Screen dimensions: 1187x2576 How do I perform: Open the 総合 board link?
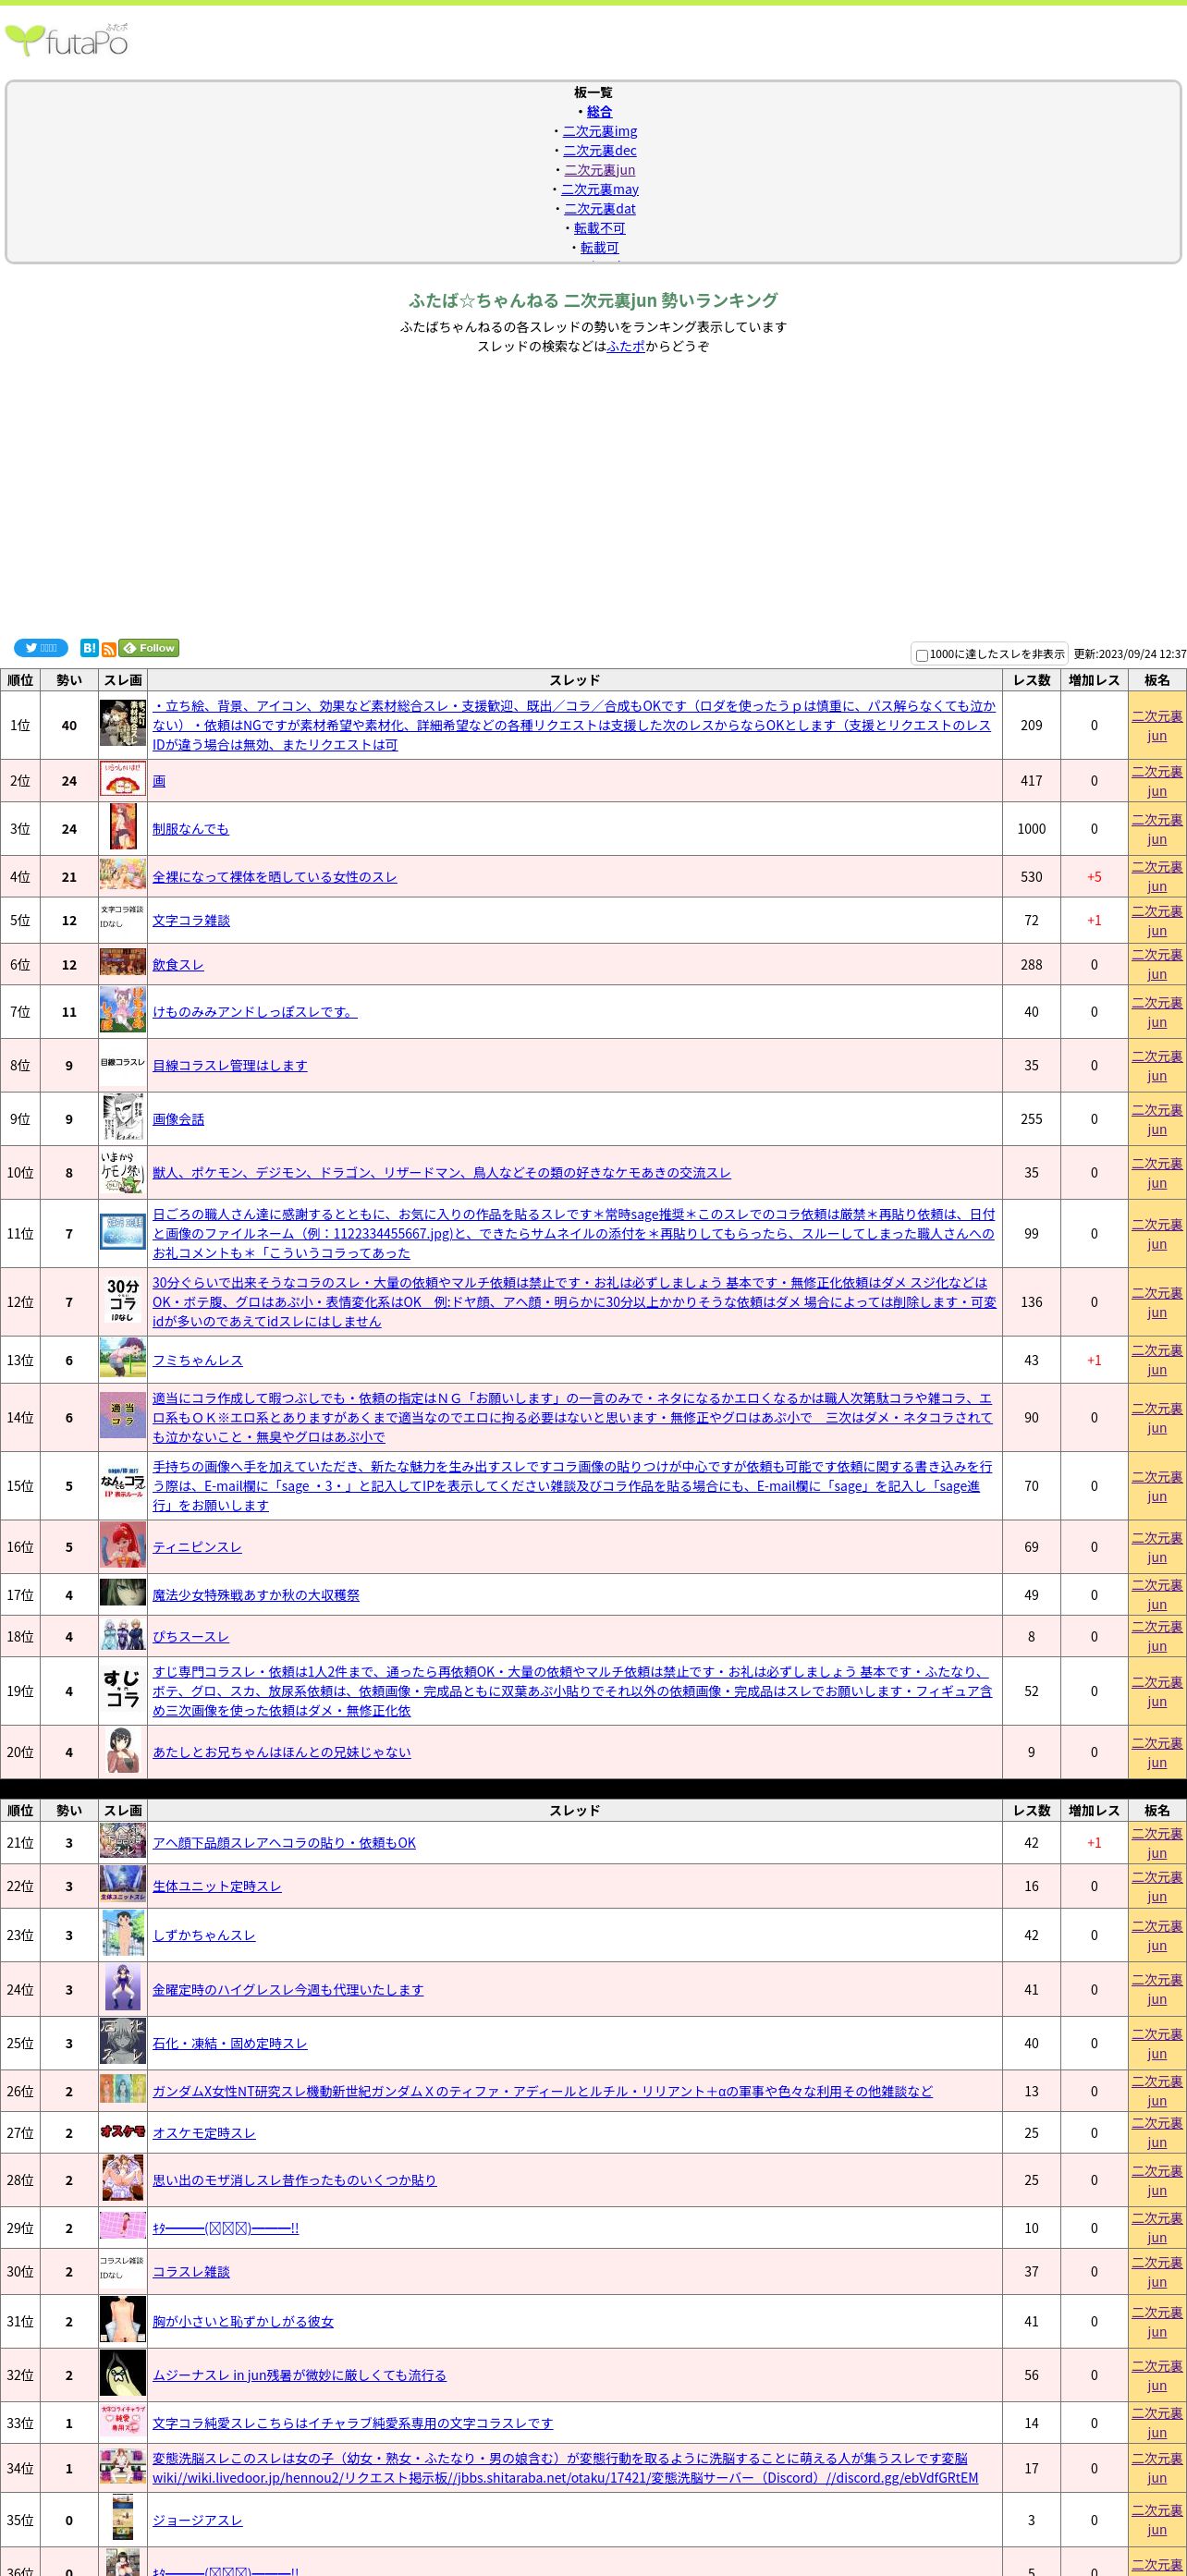point(599,111)
